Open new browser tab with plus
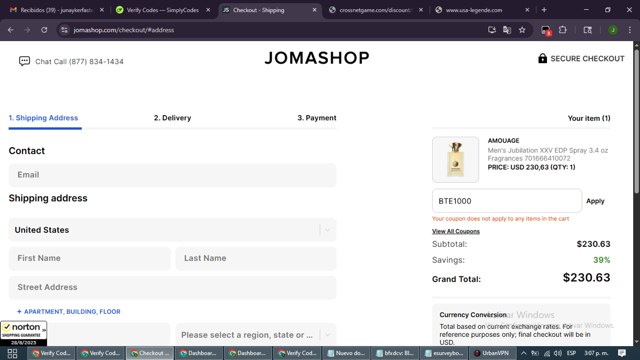 point(544,10)
